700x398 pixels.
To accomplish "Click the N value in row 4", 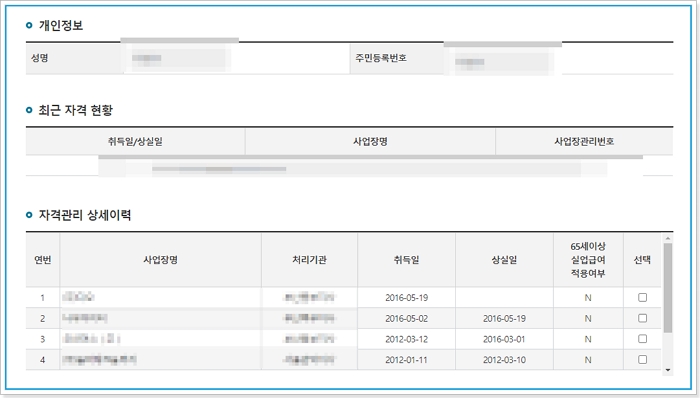I will pyautogui.click(x=588, y=360).
